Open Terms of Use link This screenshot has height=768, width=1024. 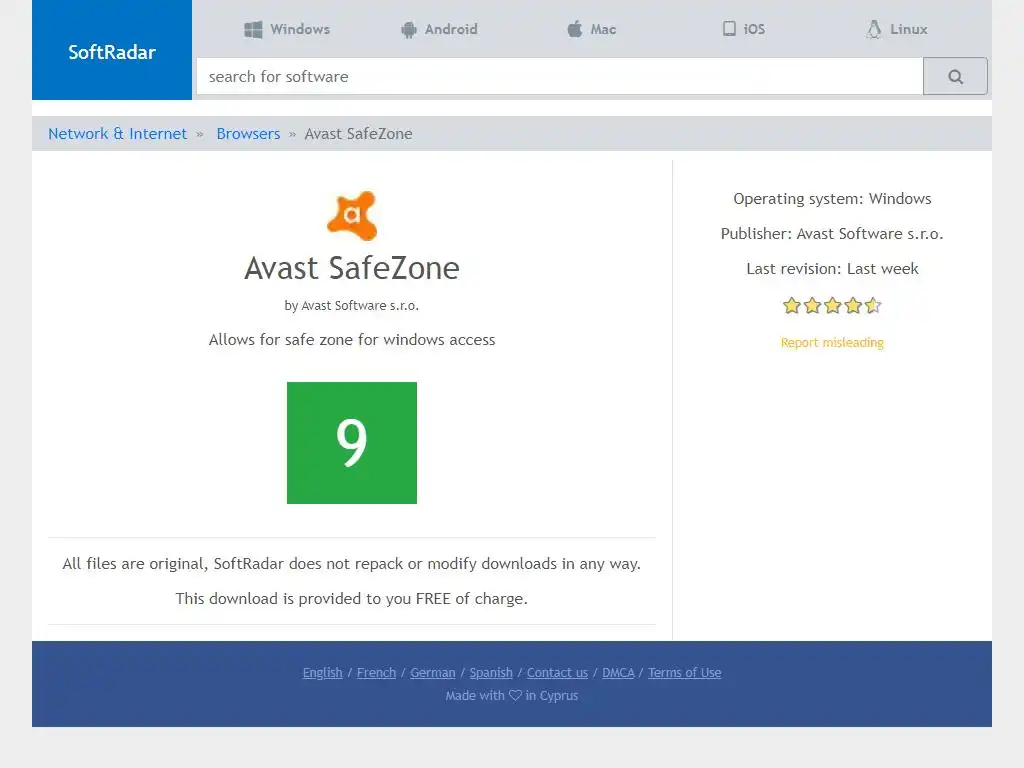point(684,673)
